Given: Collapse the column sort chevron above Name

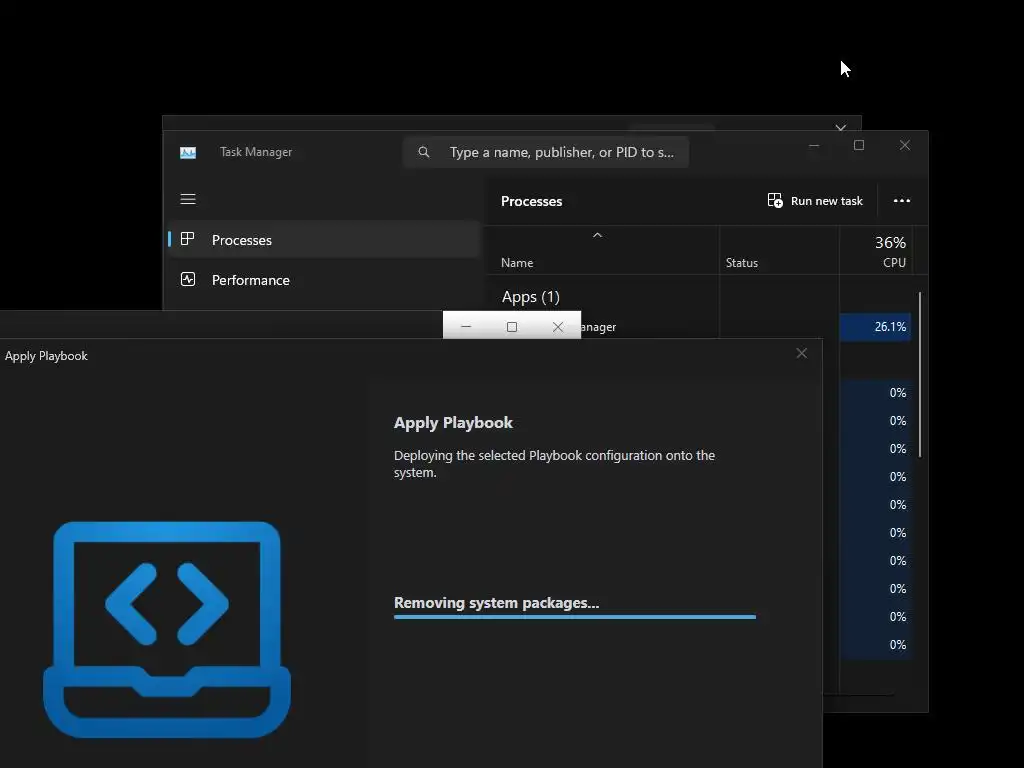Looking at the screenshot, I should tap(597, 235).
